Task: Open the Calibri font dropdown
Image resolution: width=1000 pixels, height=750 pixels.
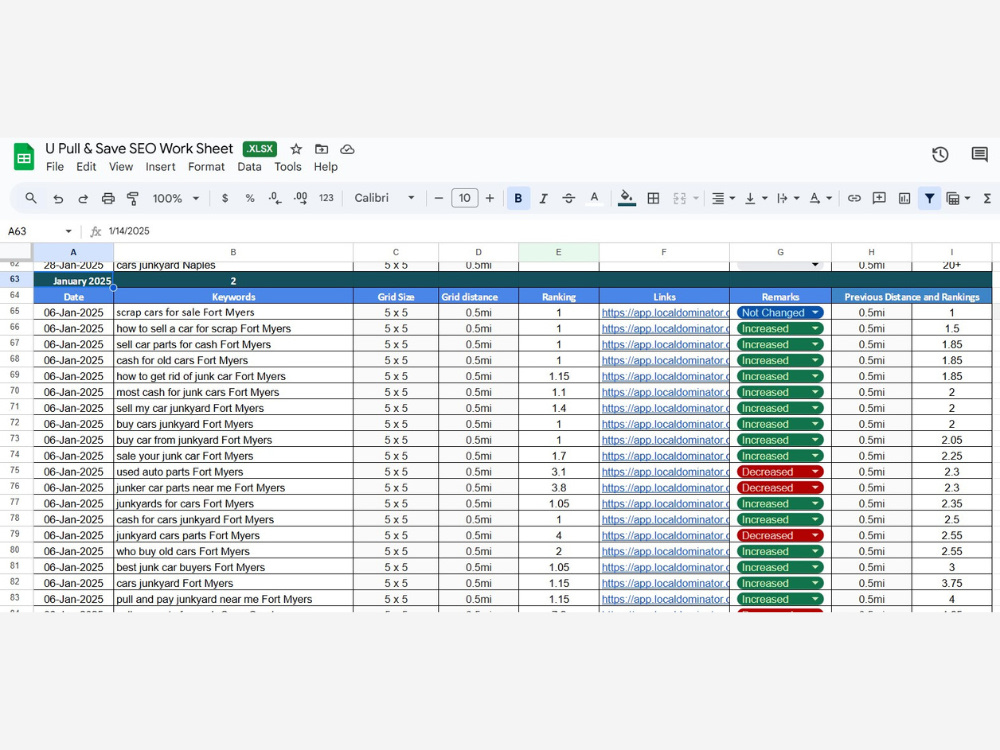Action: (x=384, y=198)
